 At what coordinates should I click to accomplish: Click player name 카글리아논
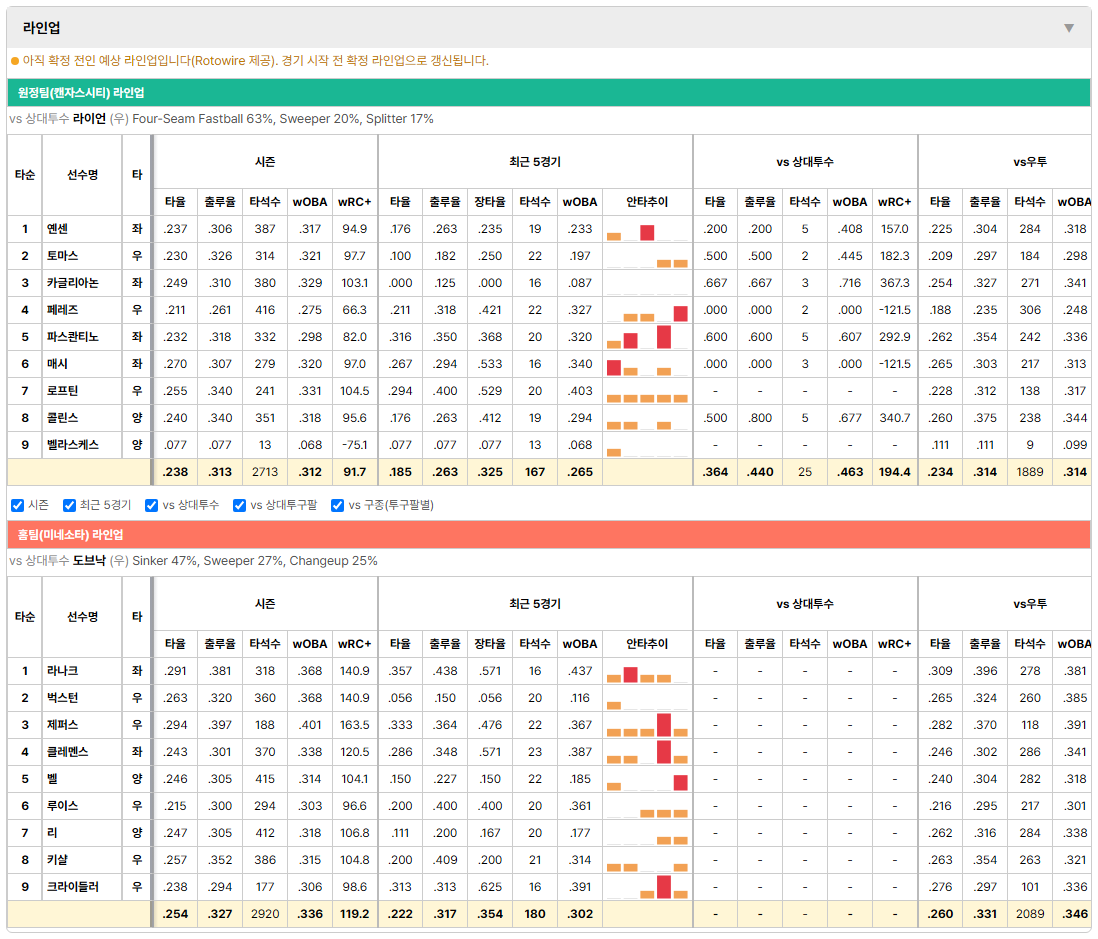(73, 283)
